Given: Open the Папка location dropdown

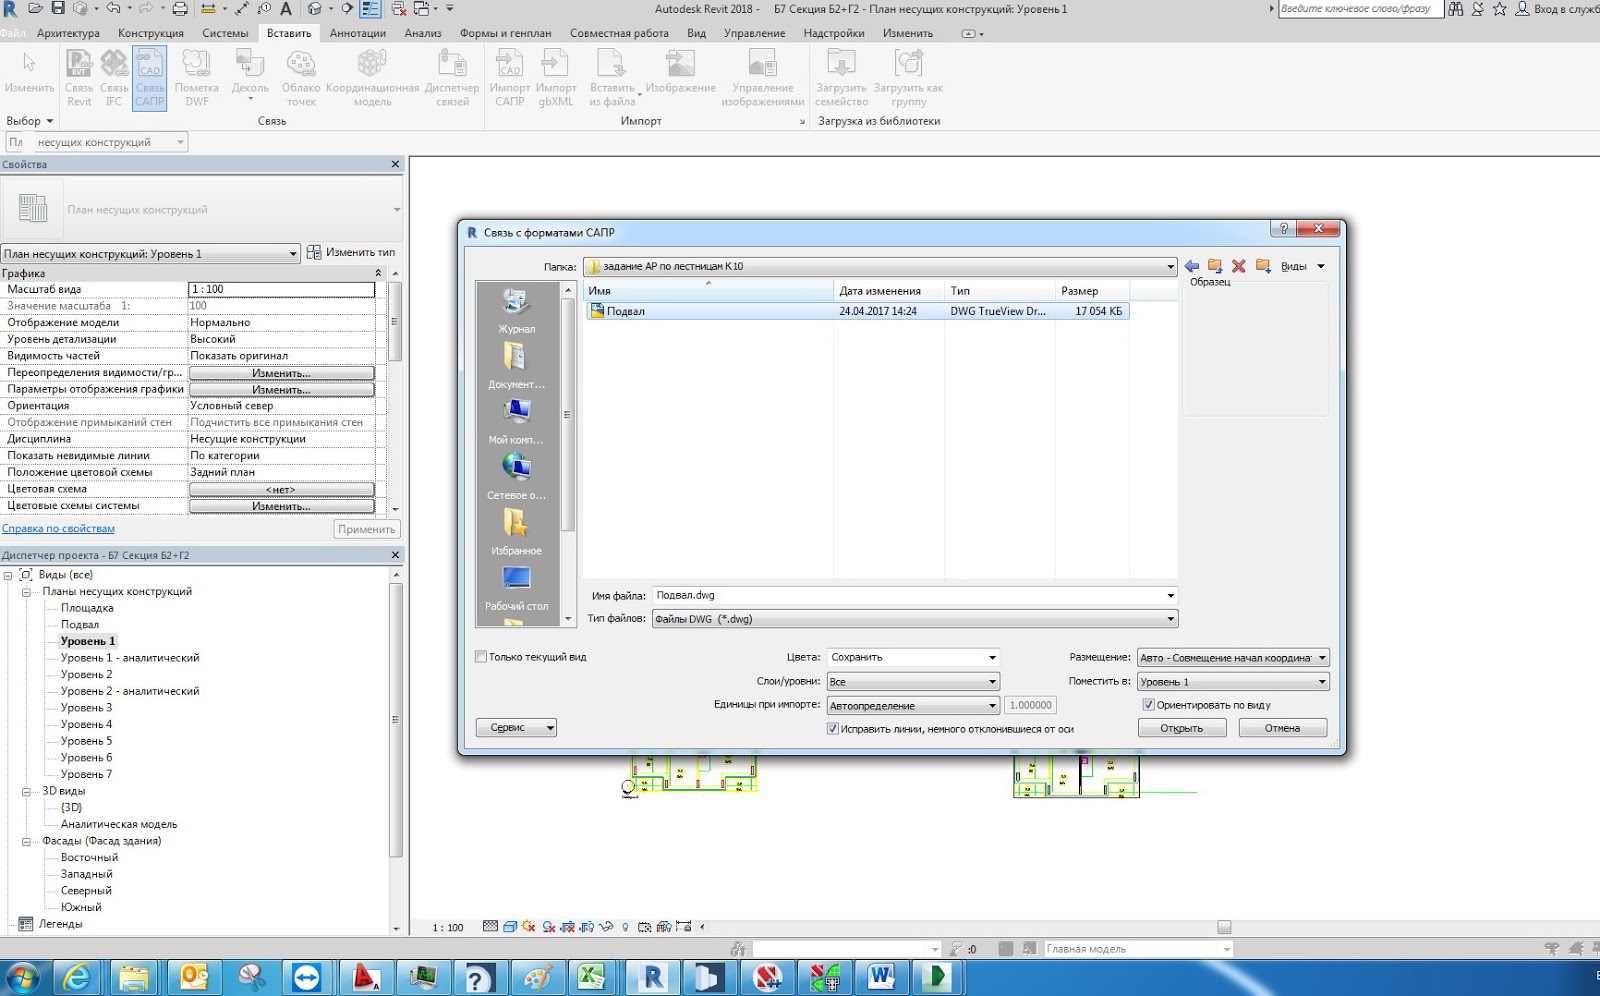Looking at the screenshot, I should (880, 266).
